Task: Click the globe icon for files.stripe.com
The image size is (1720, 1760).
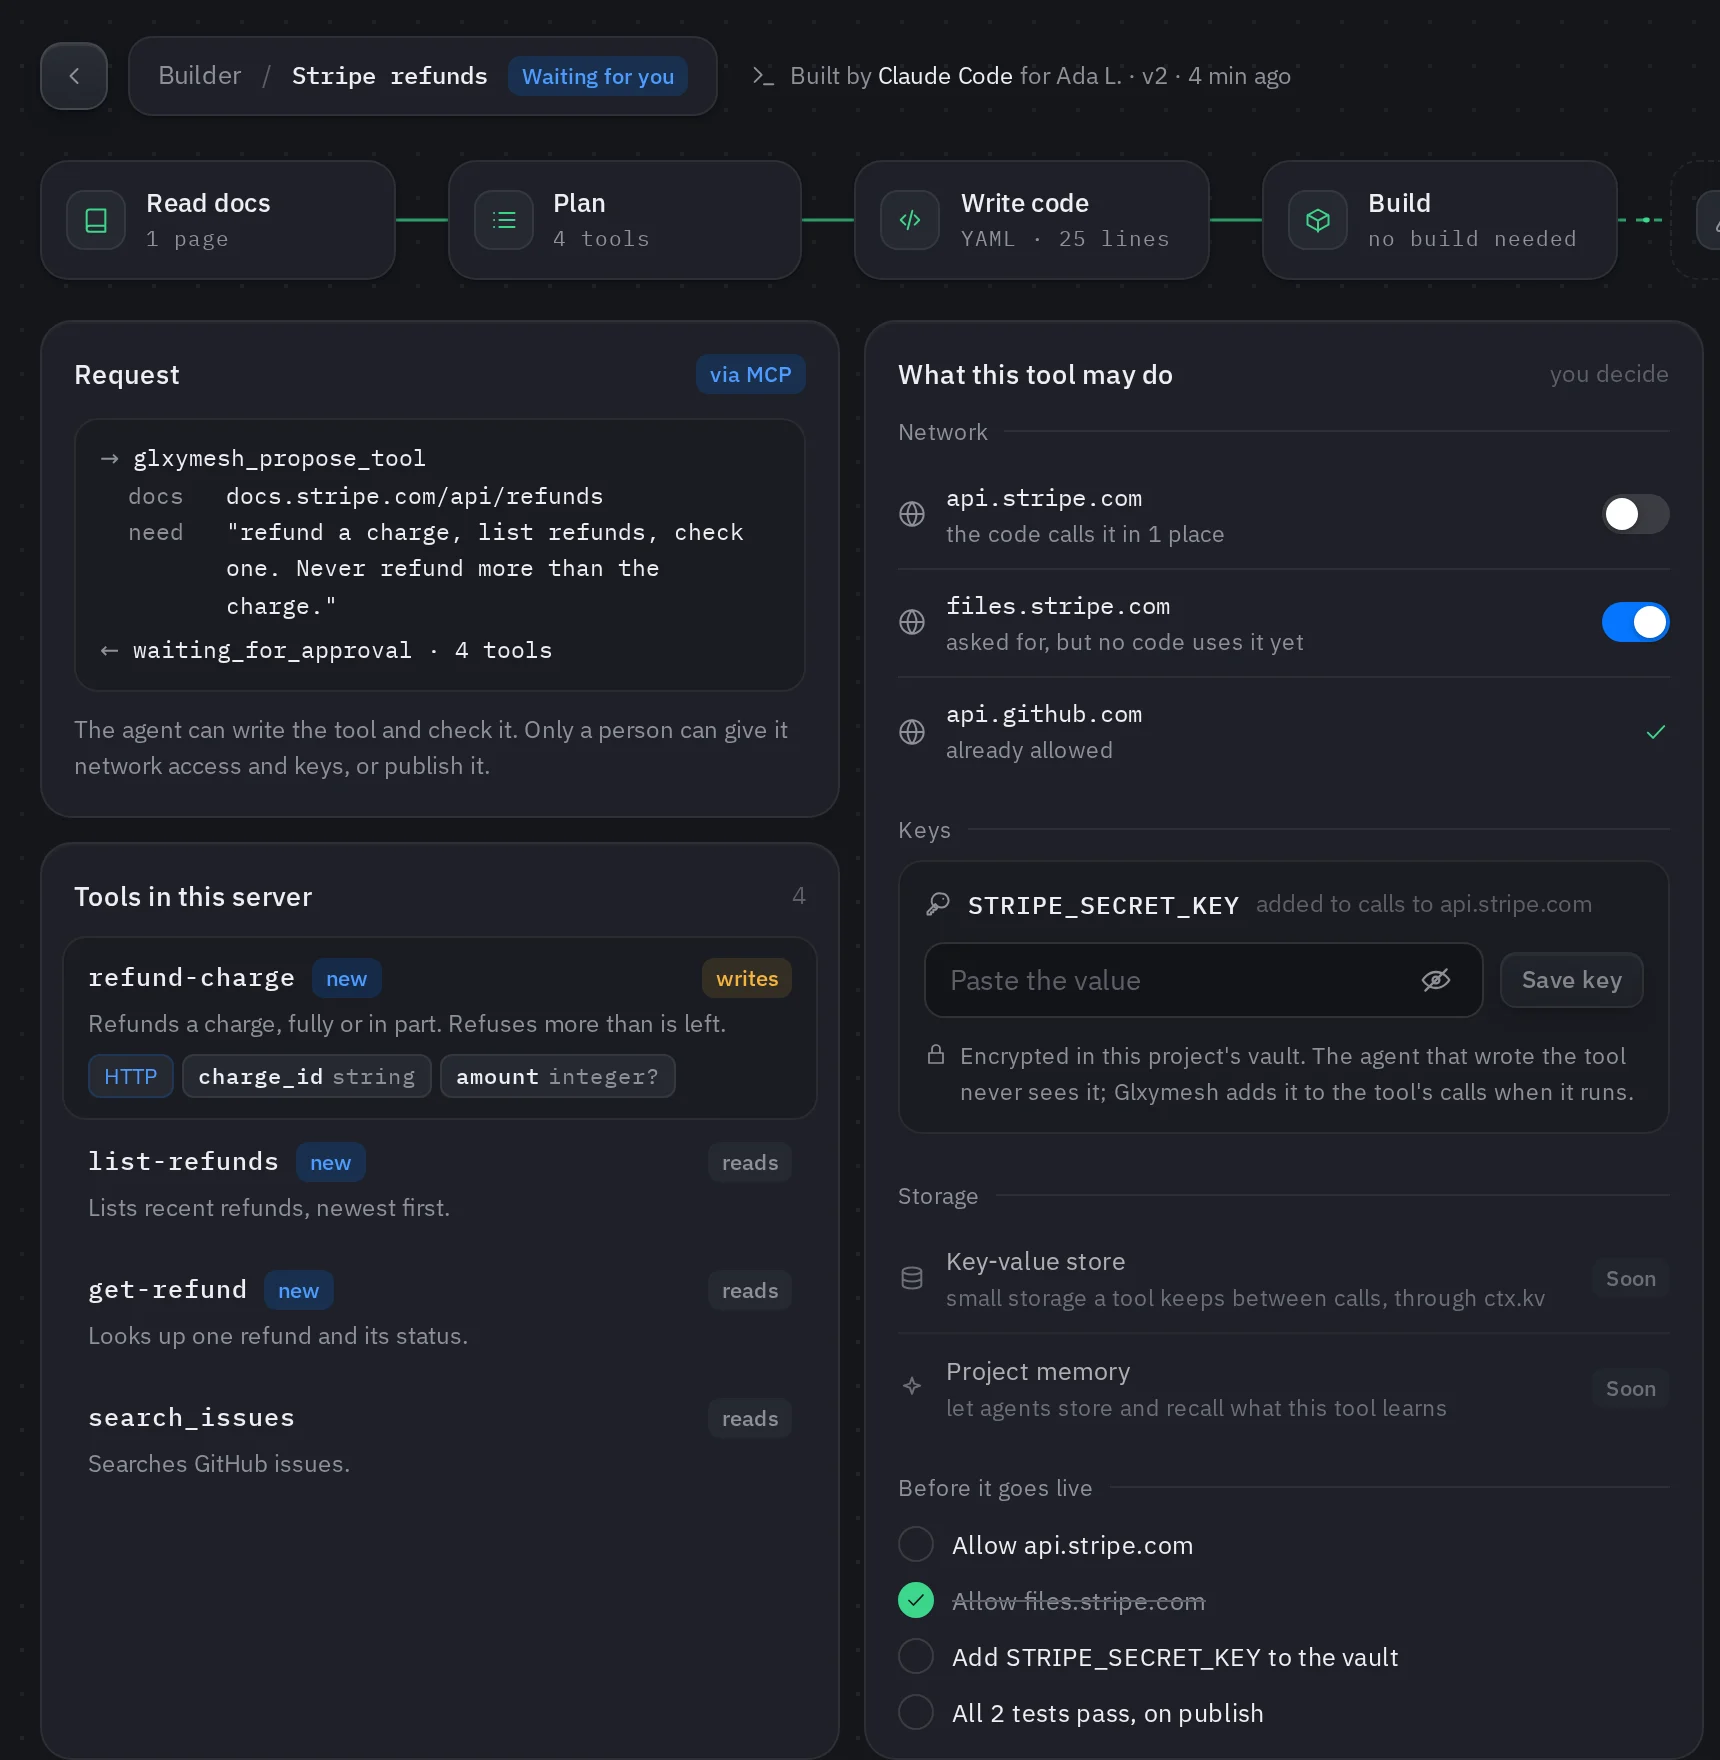Action: click(912, 622)
